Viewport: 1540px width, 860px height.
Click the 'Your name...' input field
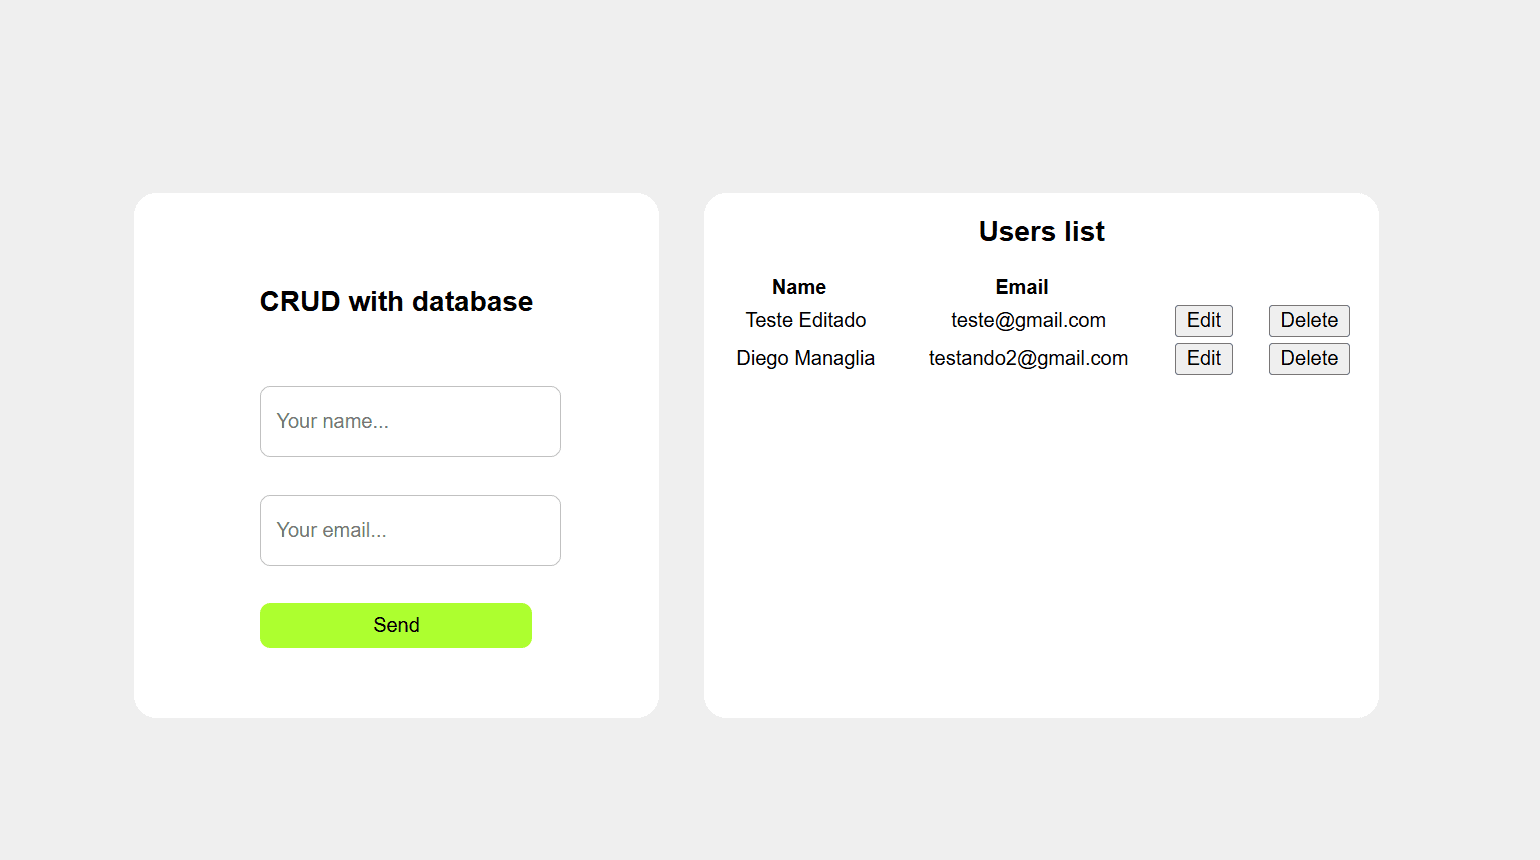(410, 421)
